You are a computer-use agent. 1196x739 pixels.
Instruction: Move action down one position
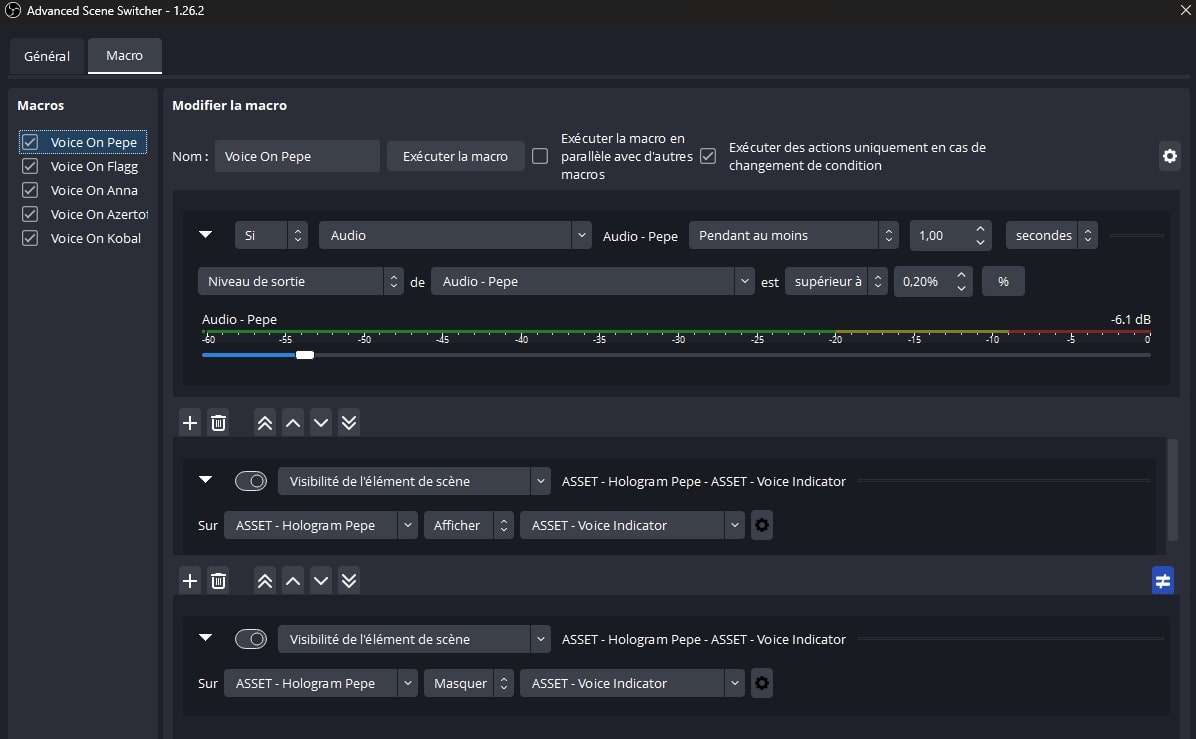point(320,422)
